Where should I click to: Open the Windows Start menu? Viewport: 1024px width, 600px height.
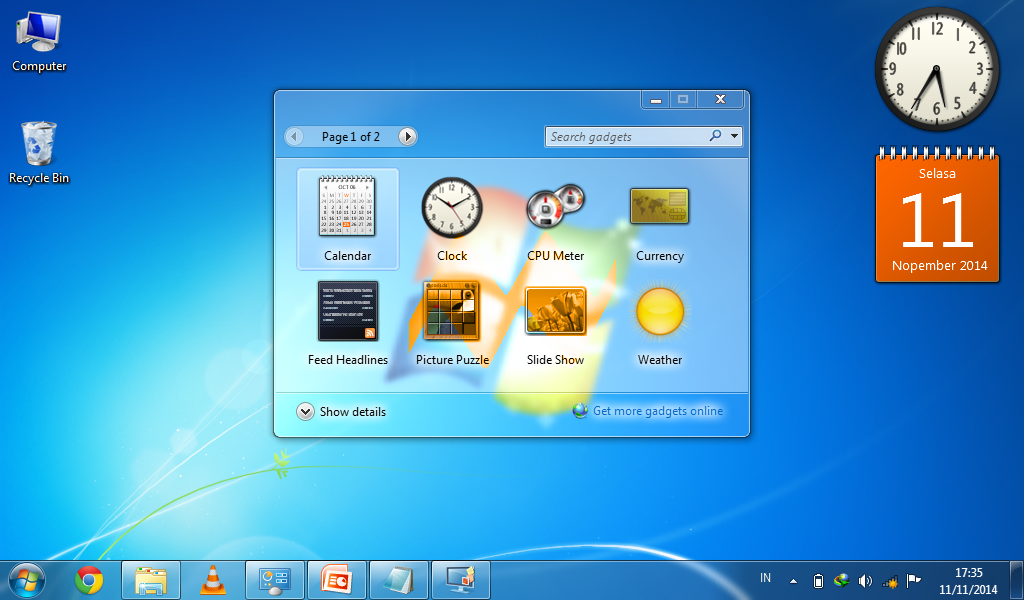pos(27,580)
